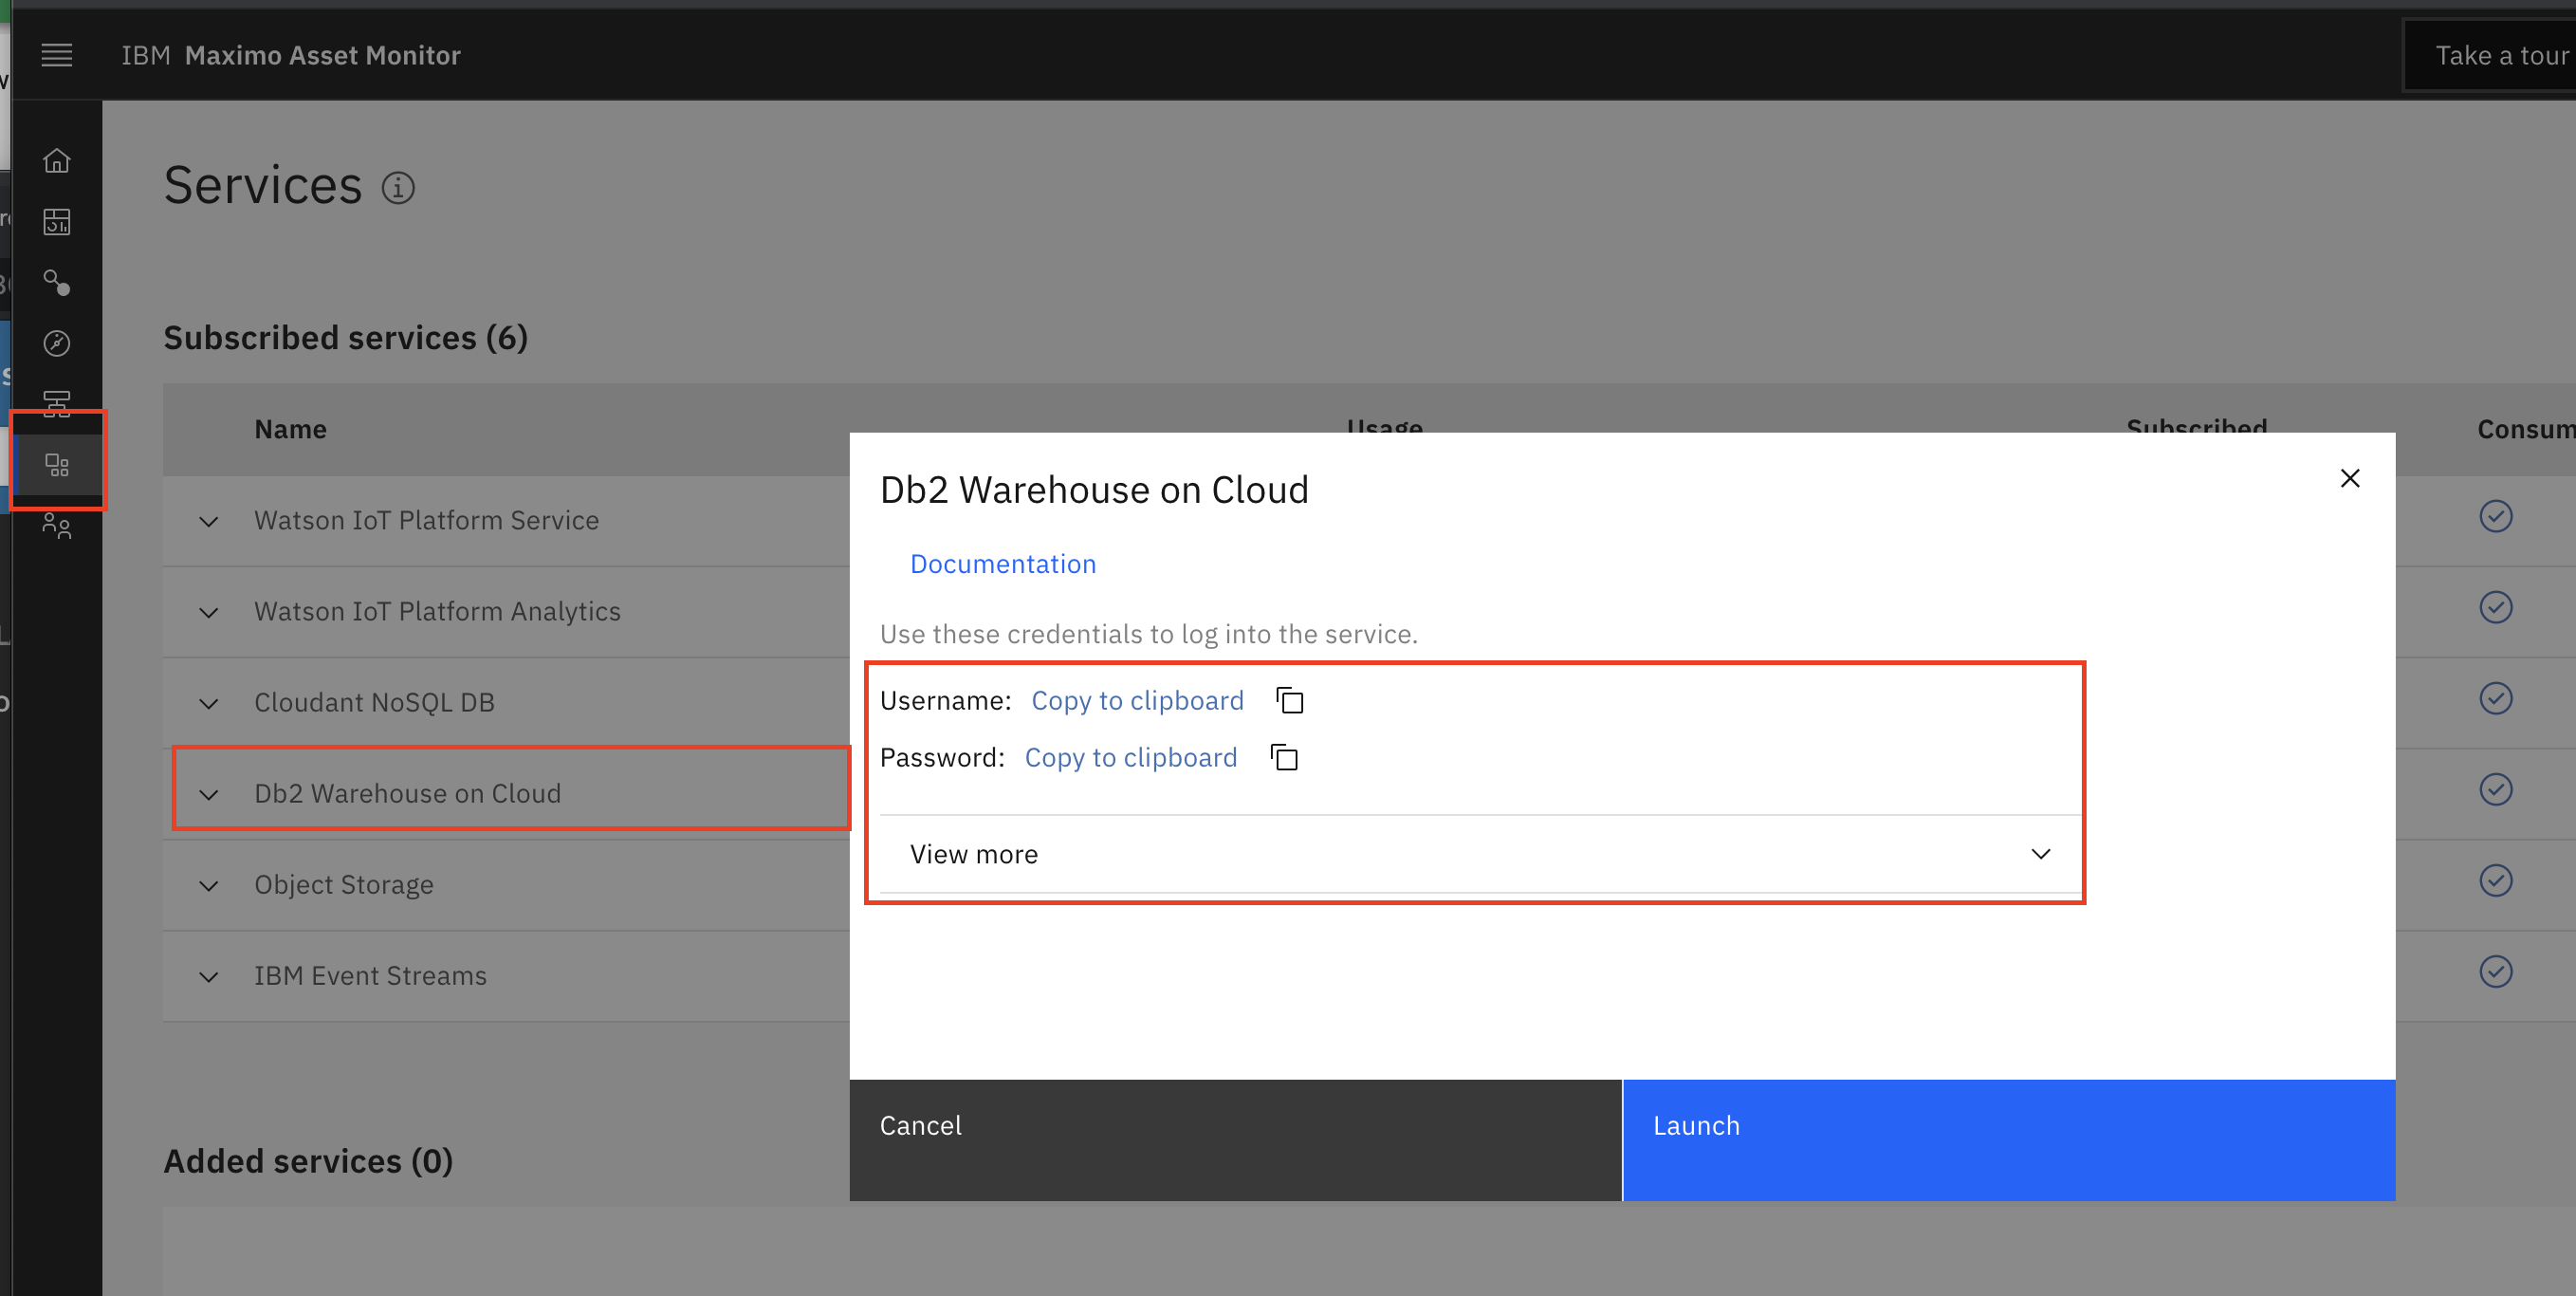
Task: Expand the Watson IoT Platform Service row
Action: coord(208,522)
